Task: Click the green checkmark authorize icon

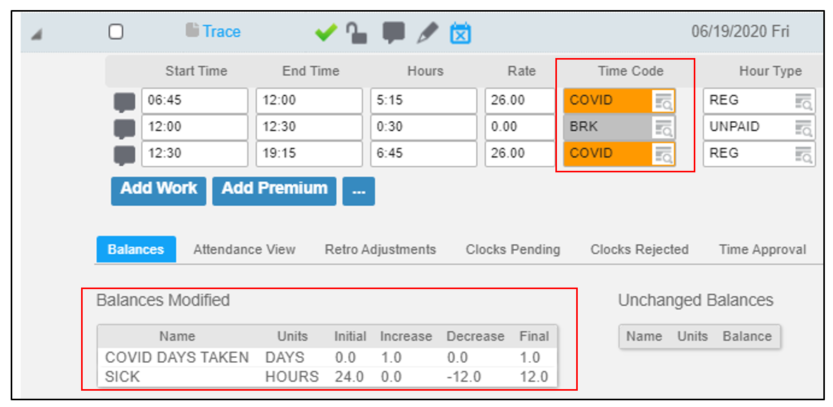Action: coord(326,33)
